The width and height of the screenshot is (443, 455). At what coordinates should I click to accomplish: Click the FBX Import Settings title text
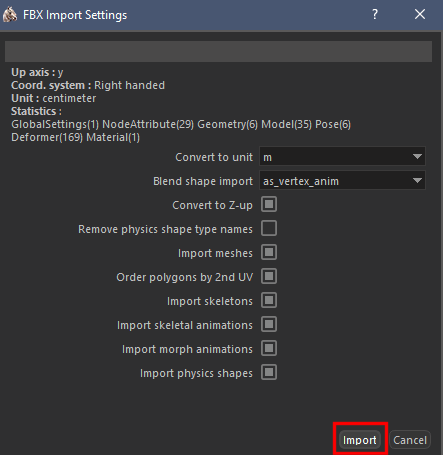click(75, 15)
